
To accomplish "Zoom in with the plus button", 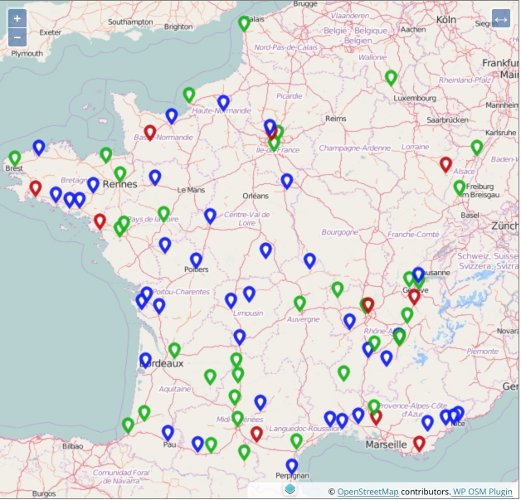I will [17, 18].
